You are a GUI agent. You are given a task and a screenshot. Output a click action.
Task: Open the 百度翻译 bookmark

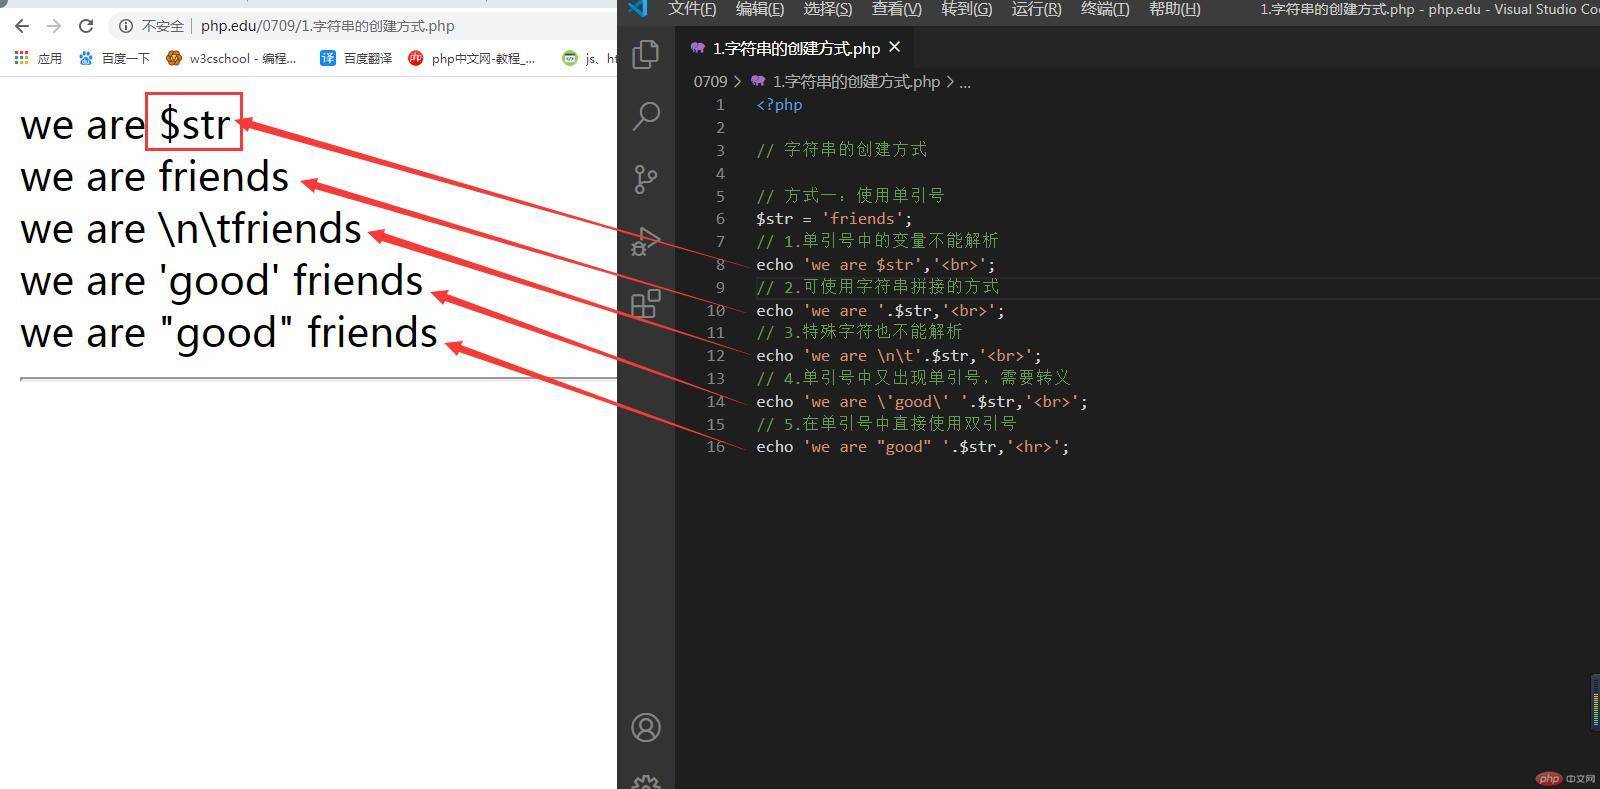[x=356, y=58]
